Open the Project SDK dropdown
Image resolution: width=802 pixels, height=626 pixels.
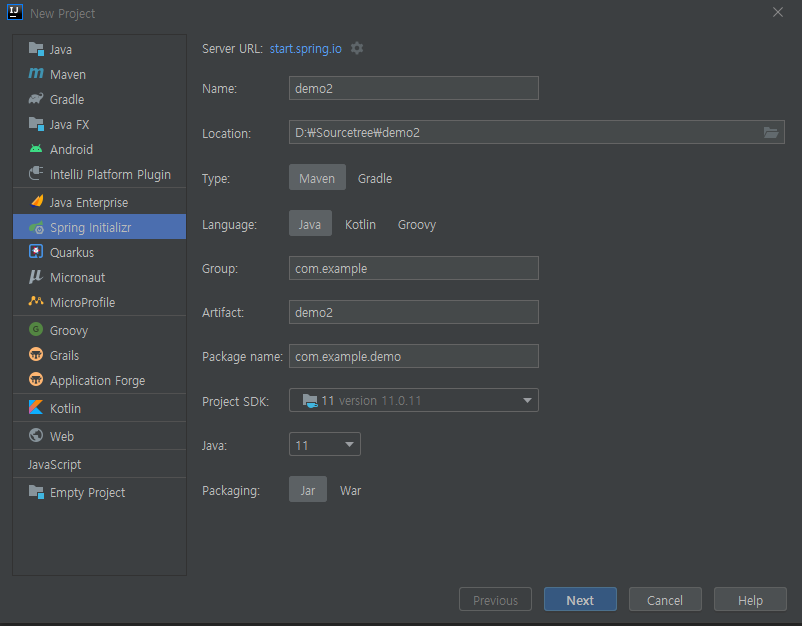pos(414,400)
